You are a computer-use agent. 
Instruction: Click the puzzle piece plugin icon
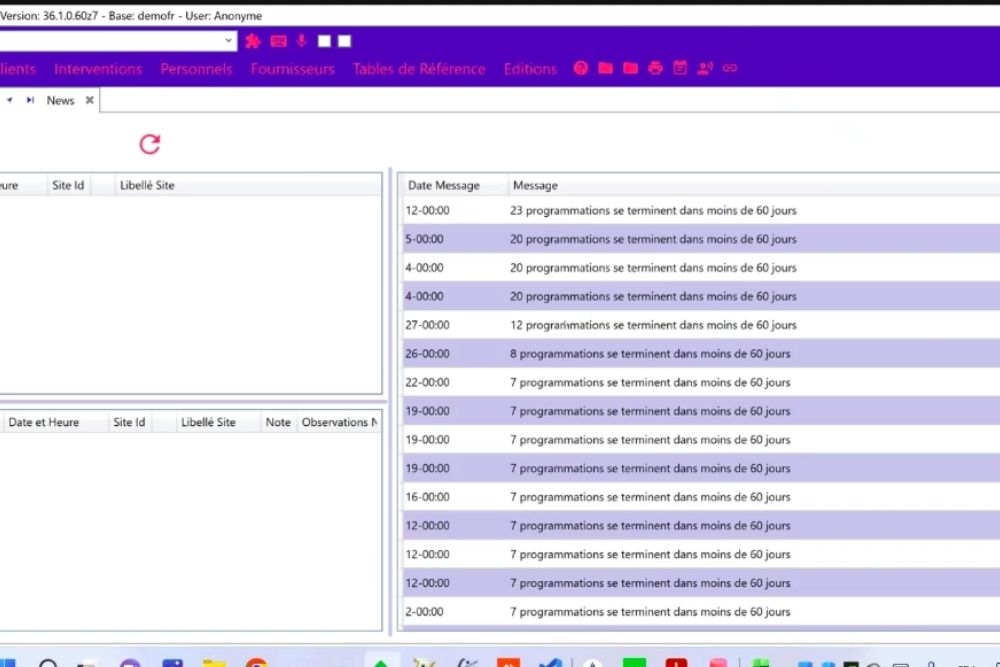click(253, 41)
